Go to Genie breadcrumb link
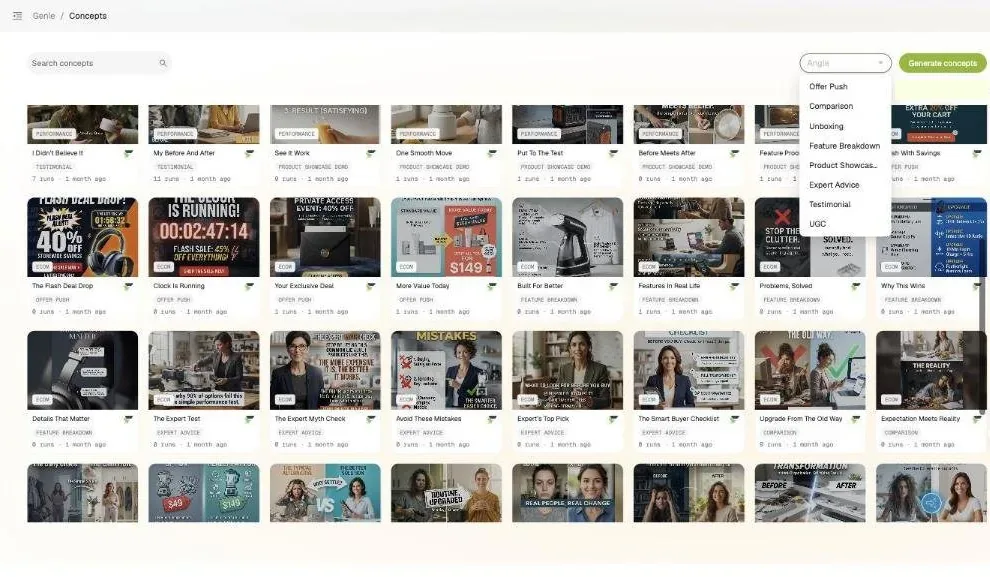Image resolution: width=990 pixels, height=577 pixels. click(x=44, y=16)
